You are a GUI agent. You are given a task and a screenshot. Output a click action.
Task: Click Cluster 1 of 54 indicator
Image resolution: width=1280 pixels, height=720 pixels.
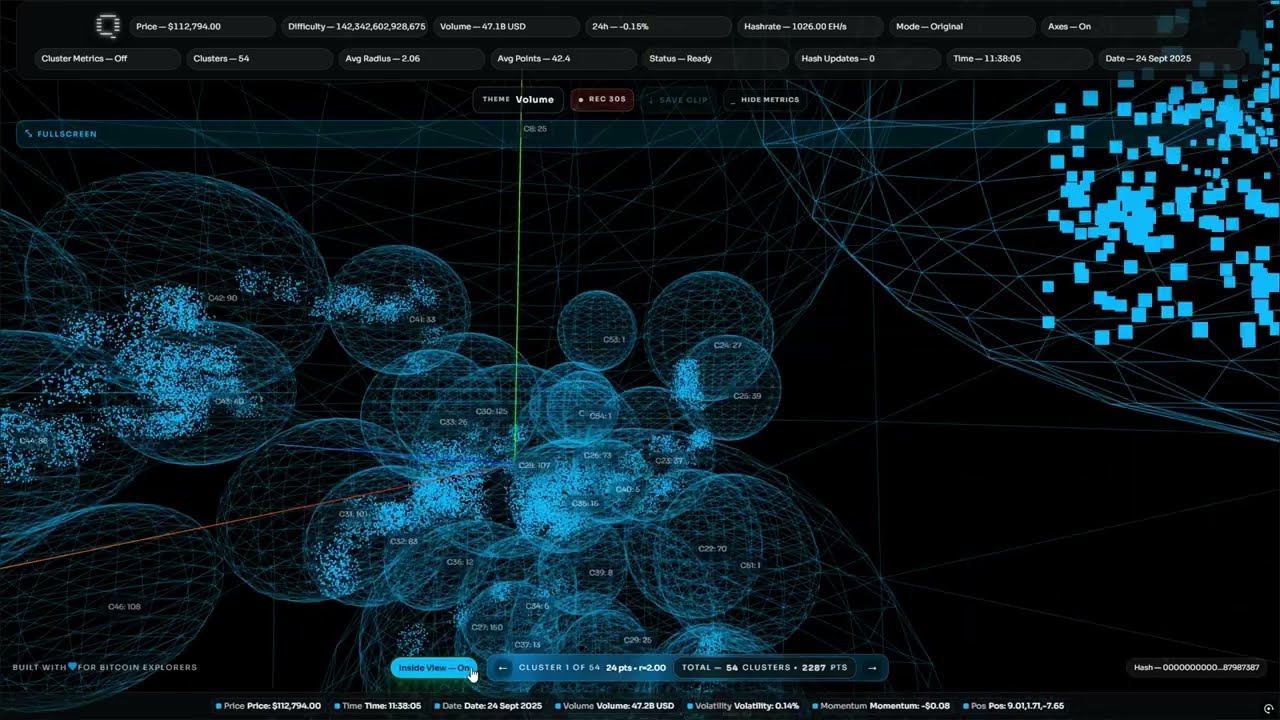click(592, 668)
